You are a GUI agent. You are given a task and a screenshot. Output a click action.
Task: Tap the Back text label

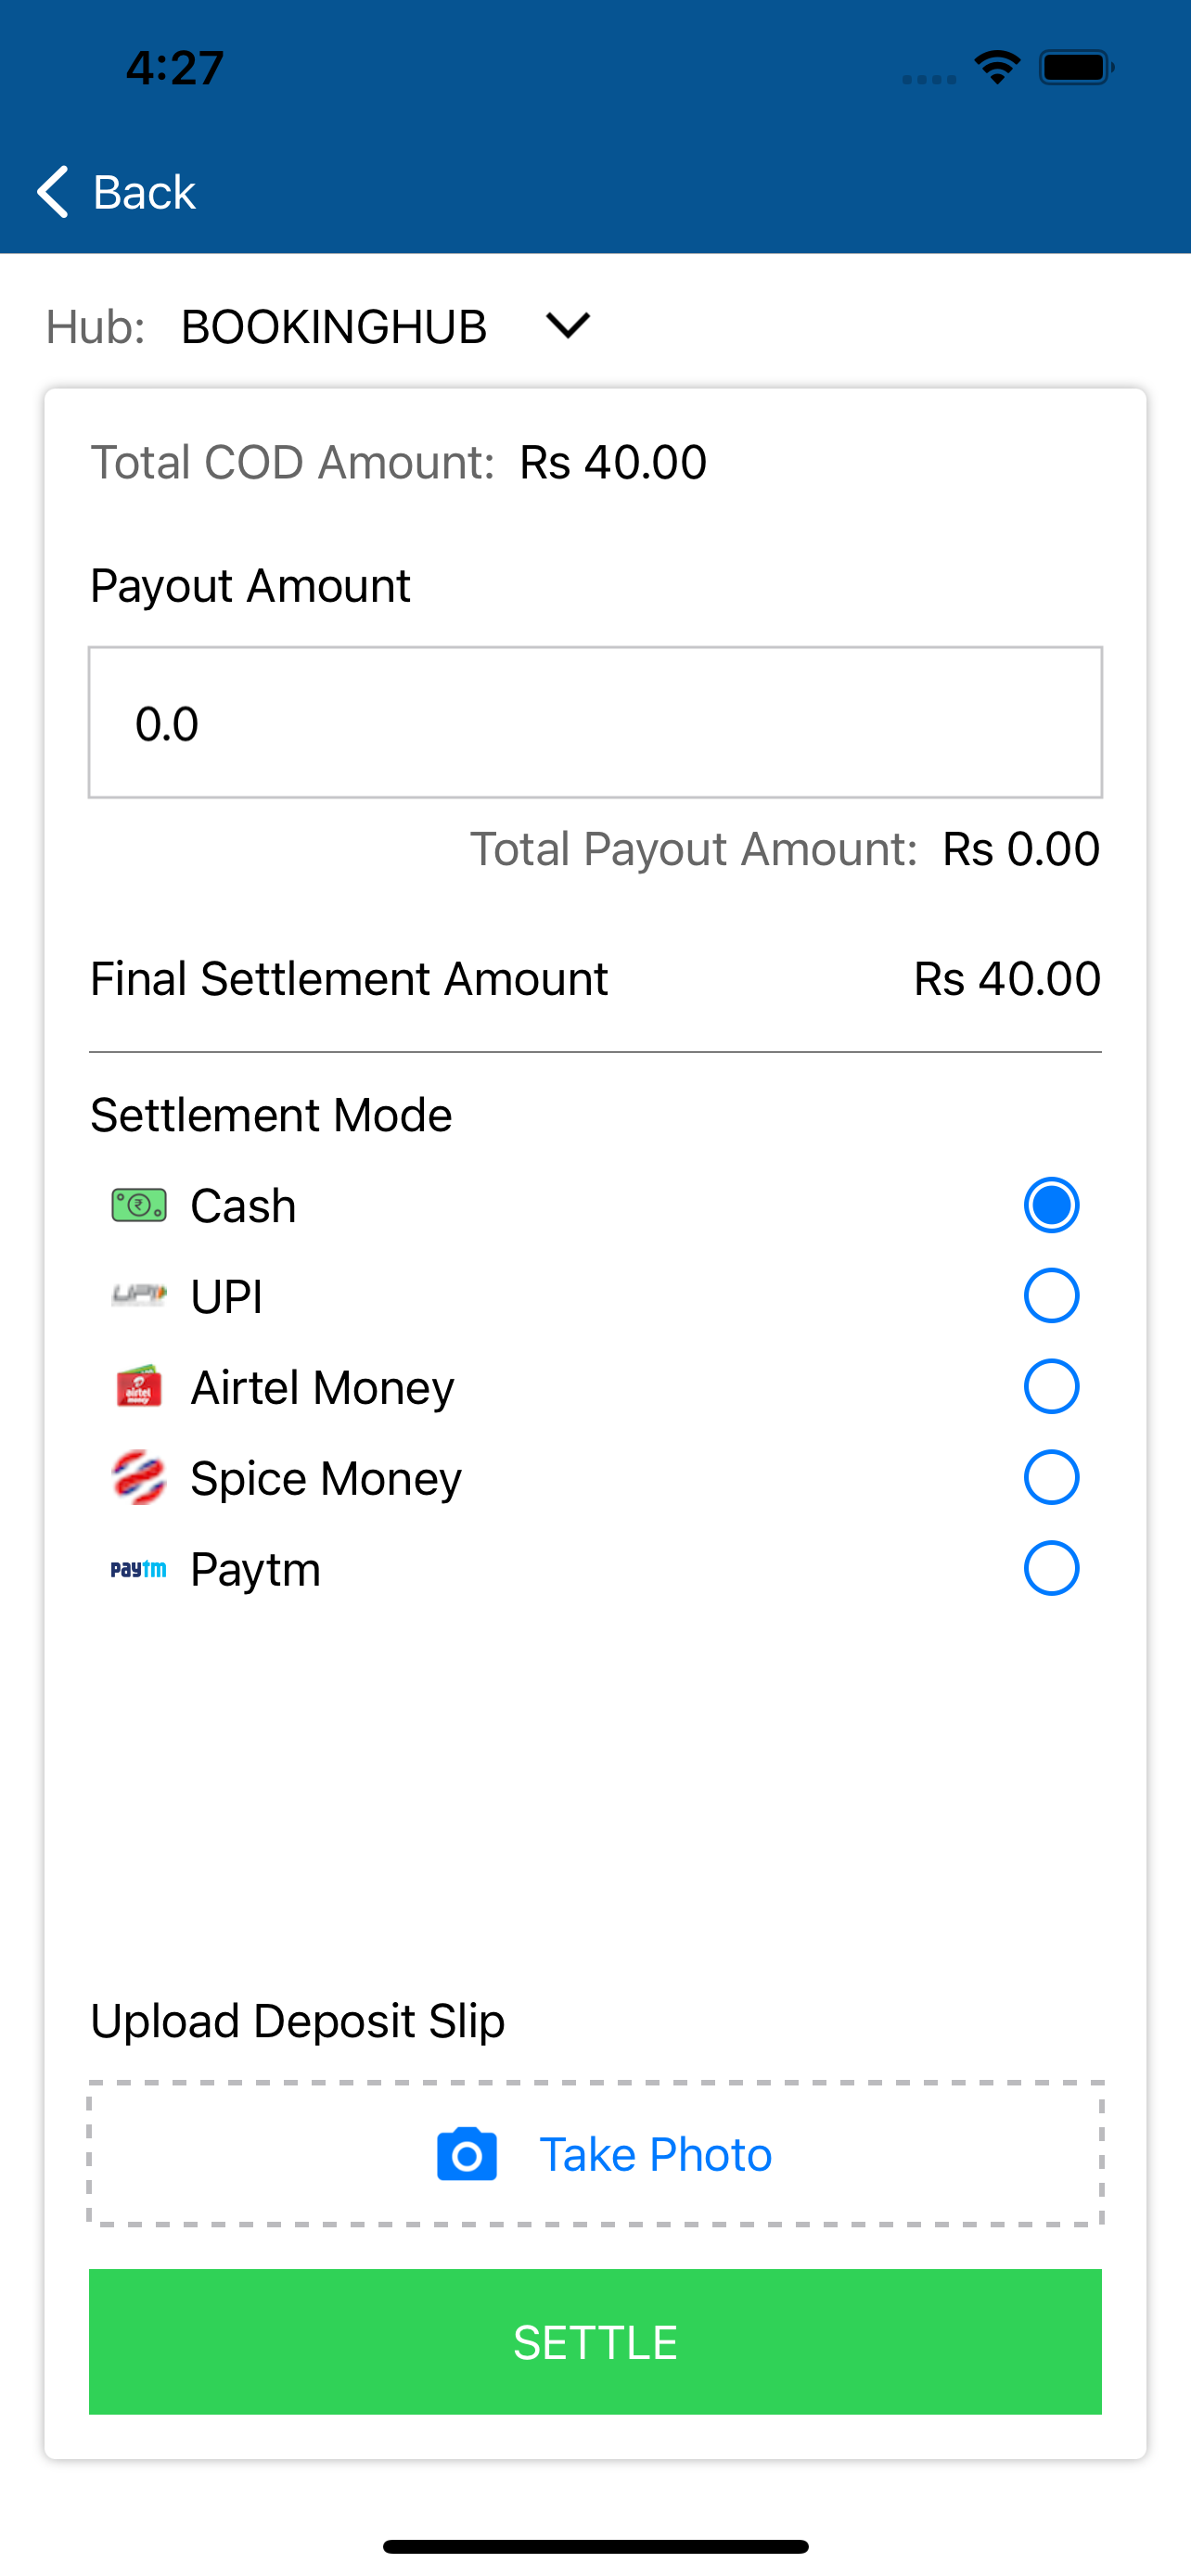point(144,191)
